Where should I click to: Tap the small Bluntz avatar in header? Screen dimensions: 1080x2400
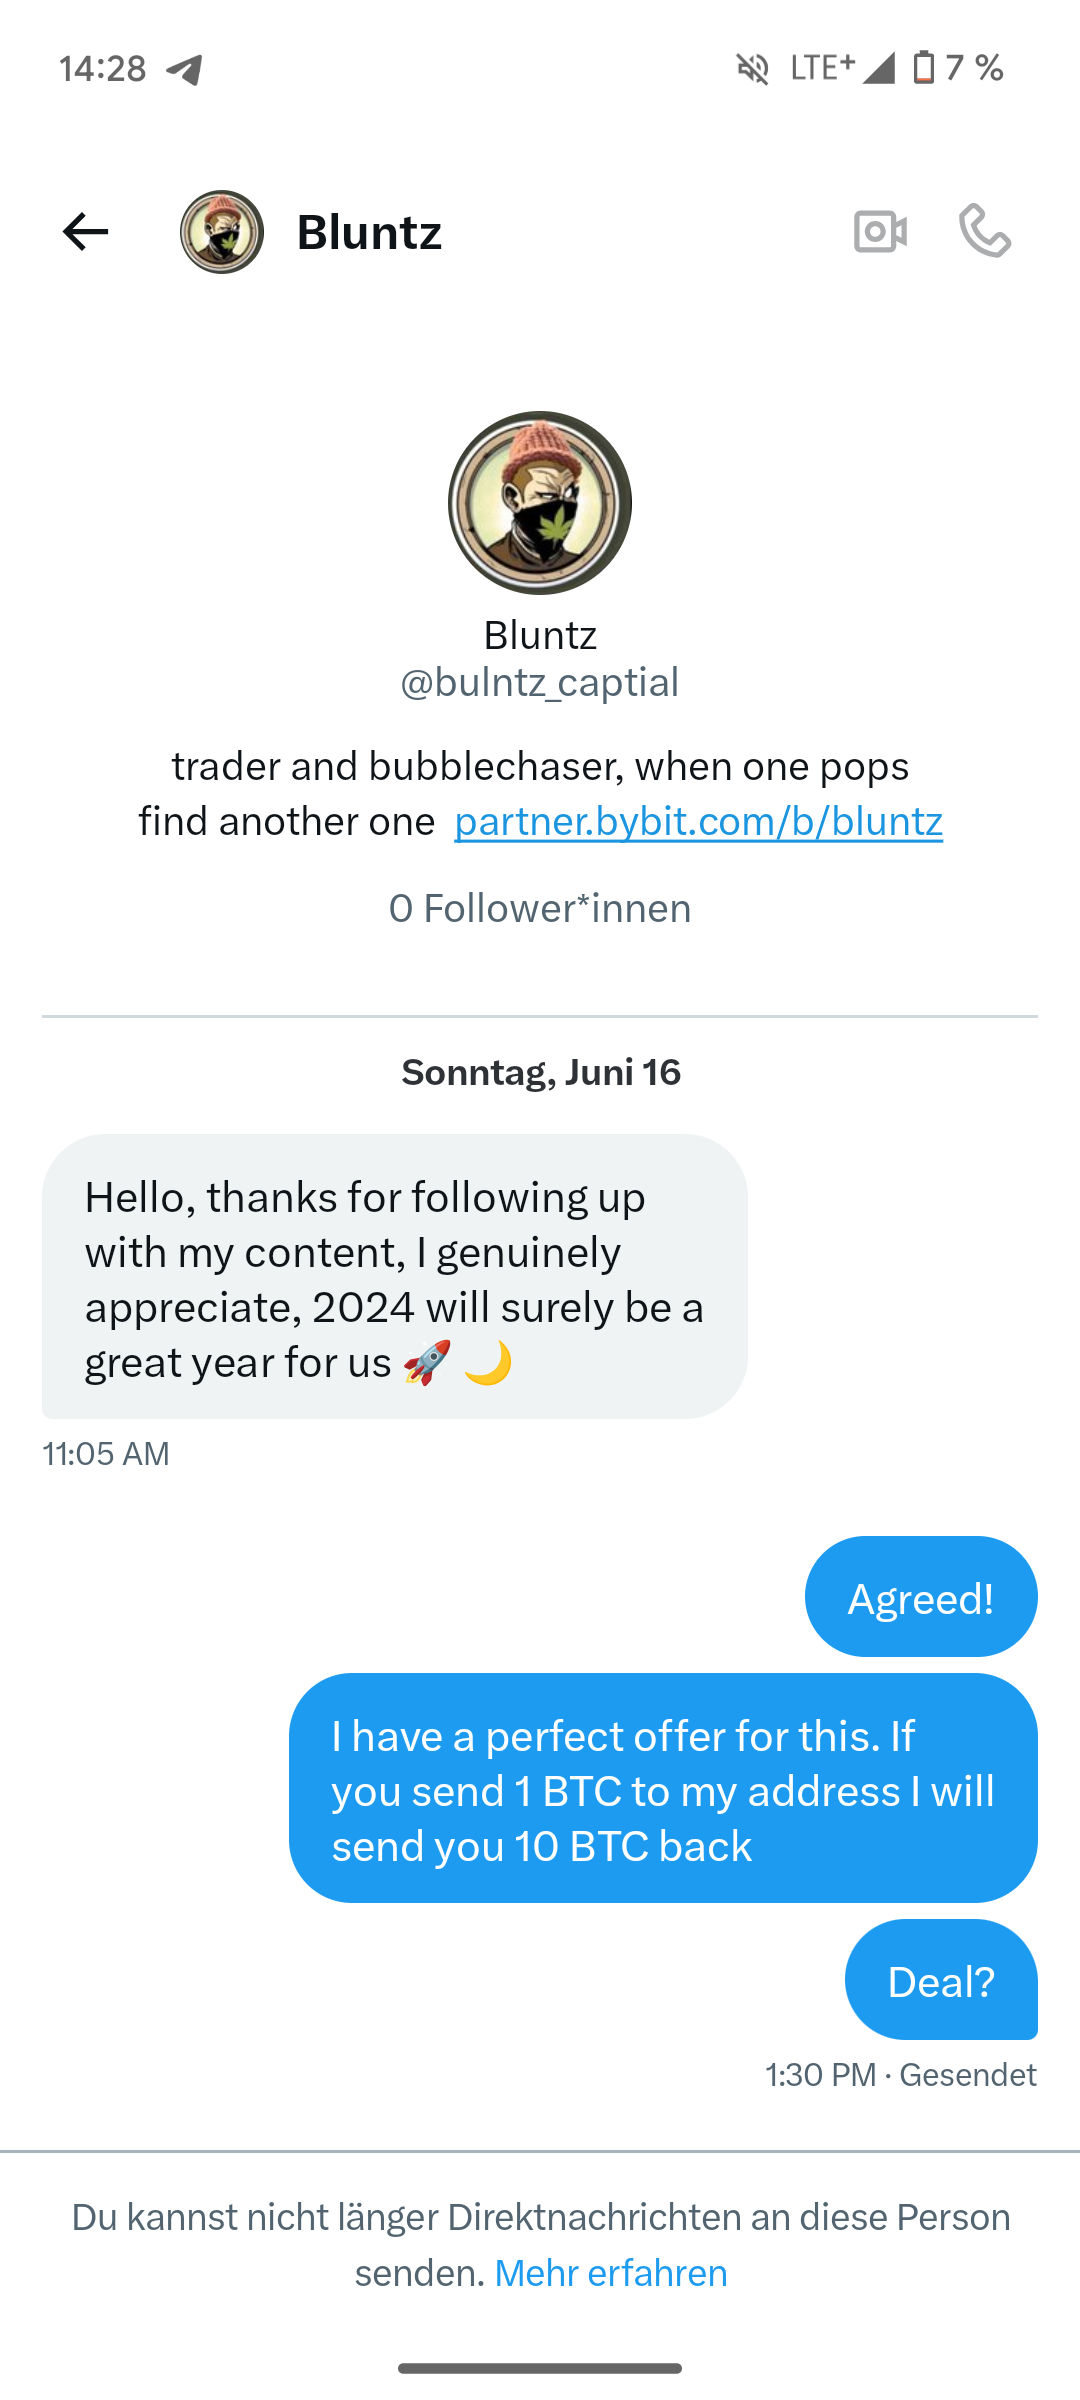[x=222, y=232]
